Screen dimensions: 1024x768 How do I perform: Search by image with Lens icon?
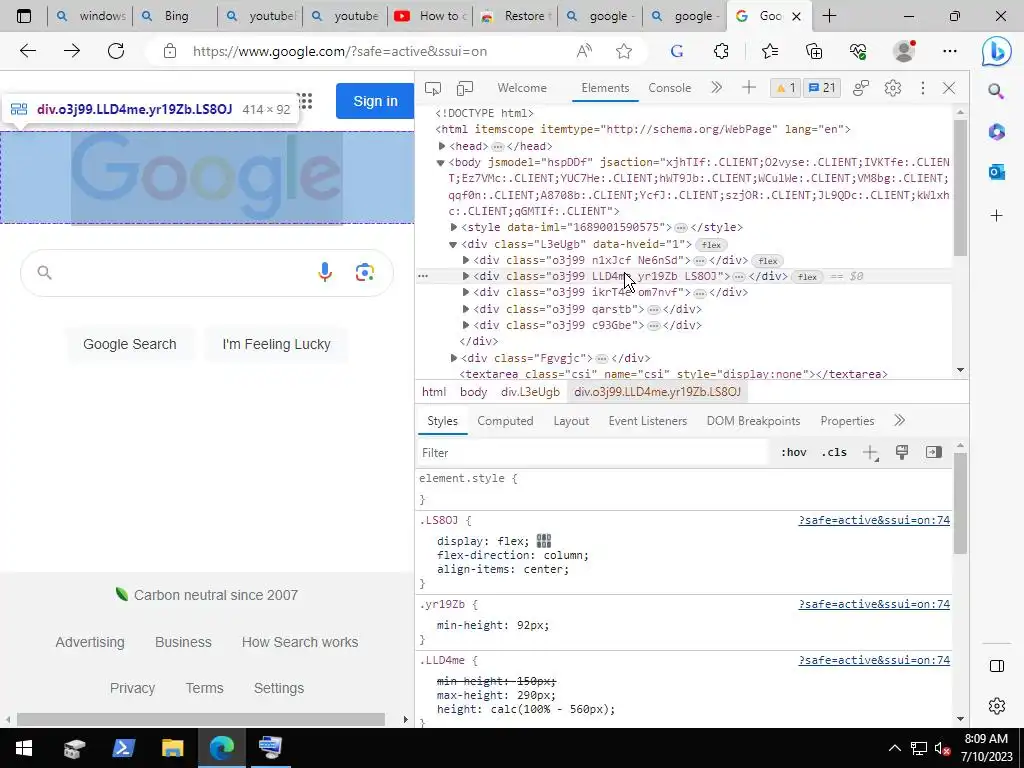(x=365, y=272)
